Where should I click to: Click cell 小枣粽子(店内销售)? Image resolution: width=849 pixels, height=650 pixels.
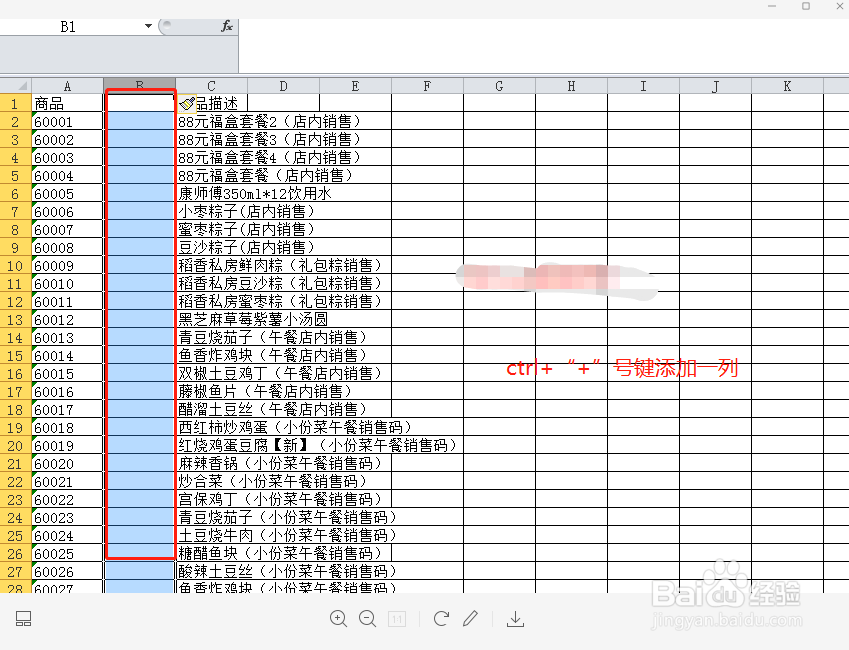(246, 211)
